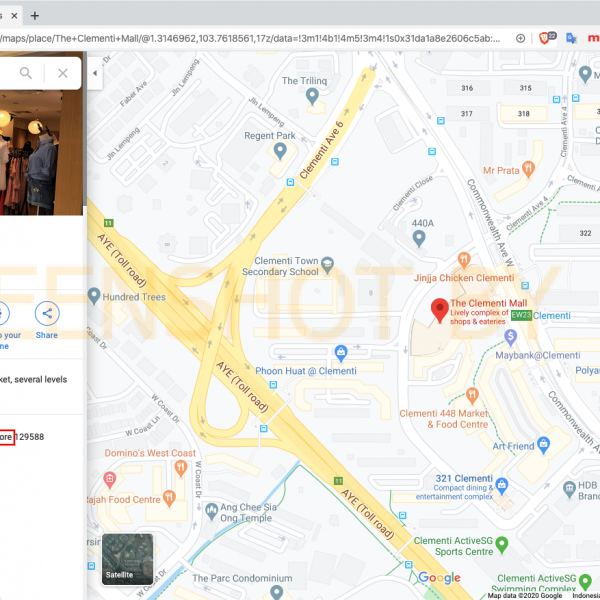Click the red Clementi Mall pin
The image size is (600, 600).
(x=440, y=311)
